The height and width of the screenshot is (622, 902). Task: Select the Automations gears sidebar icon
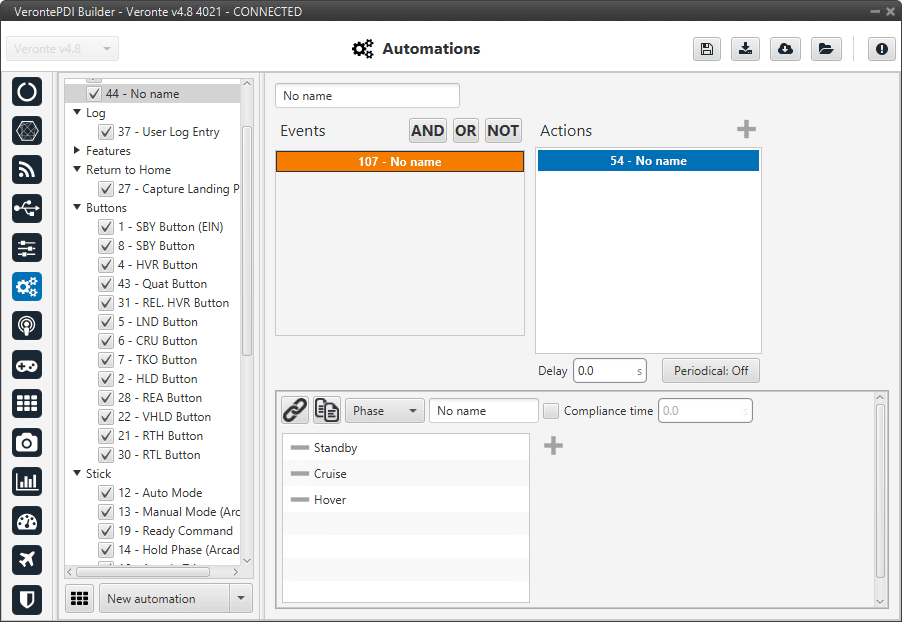(27, 287)
